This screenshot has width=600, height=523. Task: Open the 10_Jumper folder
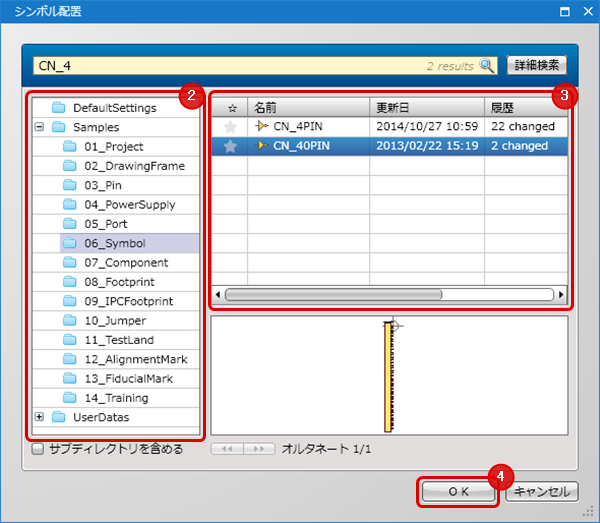(x=104, y=321)
